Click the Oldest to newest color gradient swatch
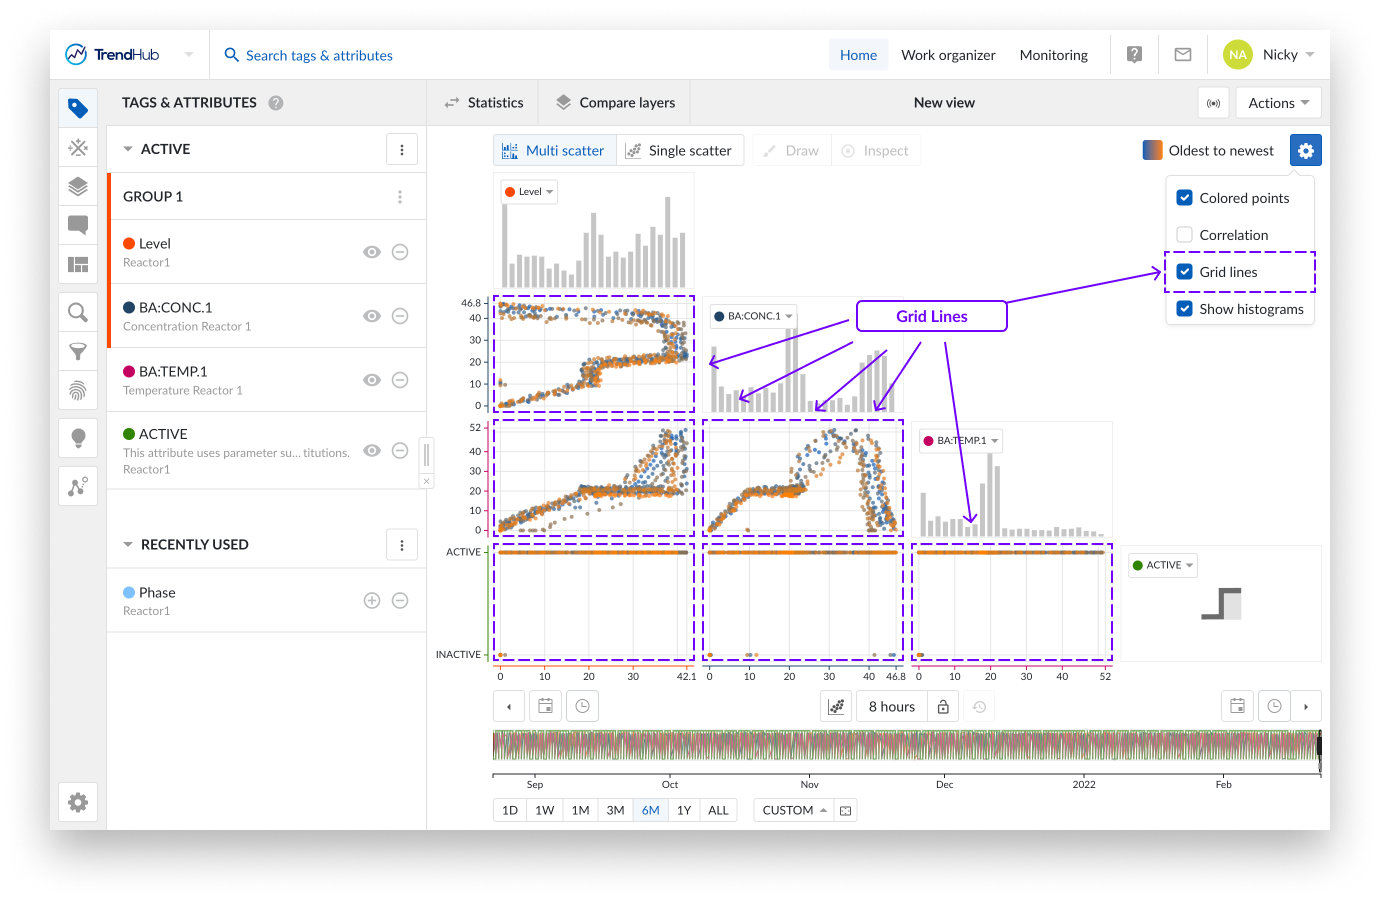Viewport: 1380px width, 900px height. [x=1152, y=151]
